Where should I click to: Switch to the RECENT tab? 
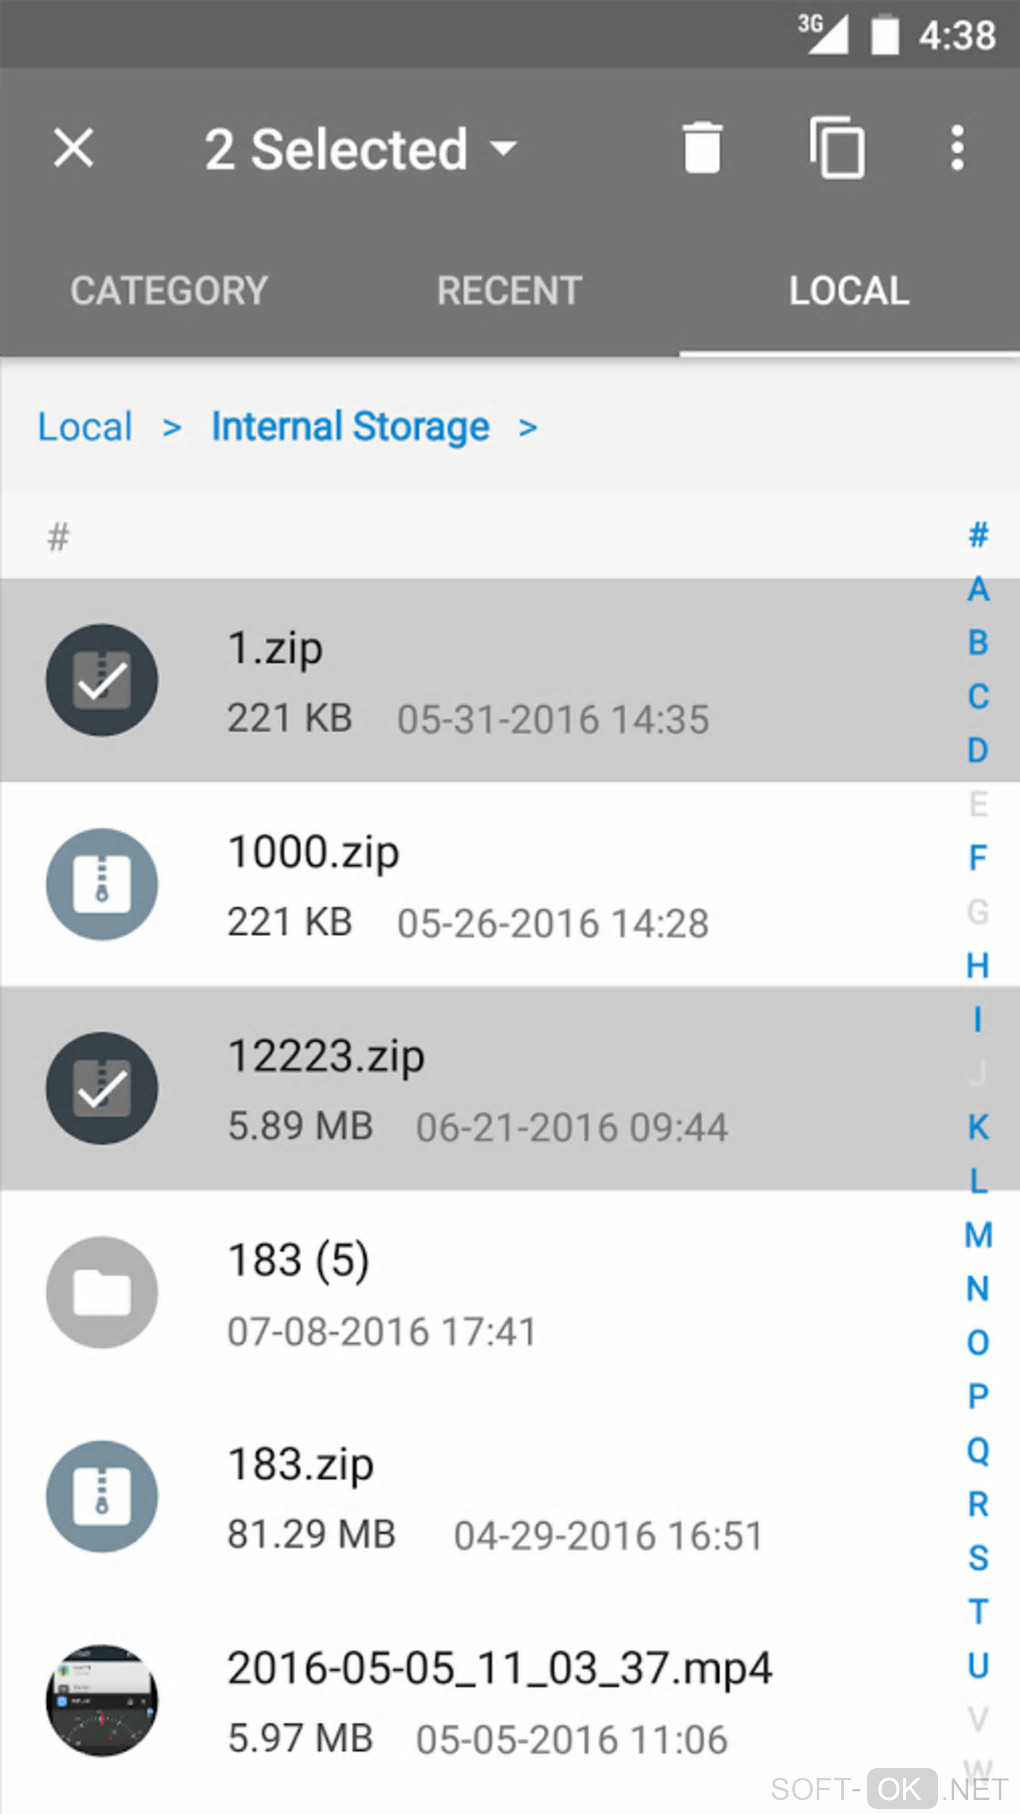pos(509,291)
